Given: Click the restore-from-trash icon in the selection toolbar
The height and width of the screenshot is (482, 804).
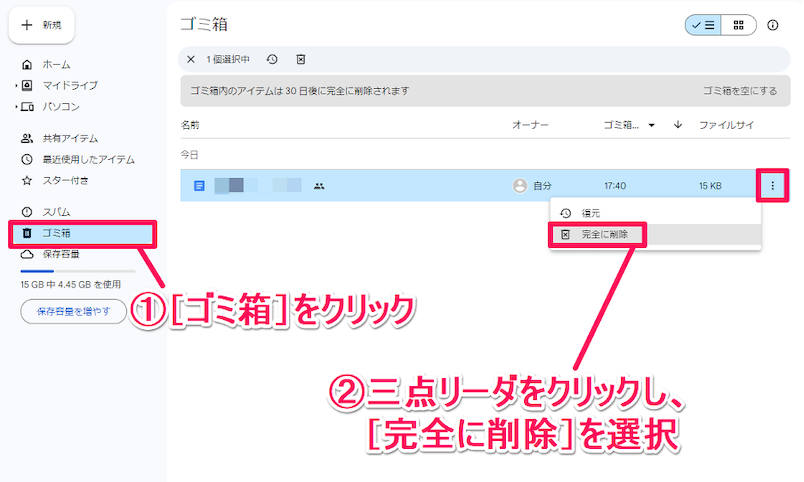Looking at the screenshot, I should (x=272, y=59).
